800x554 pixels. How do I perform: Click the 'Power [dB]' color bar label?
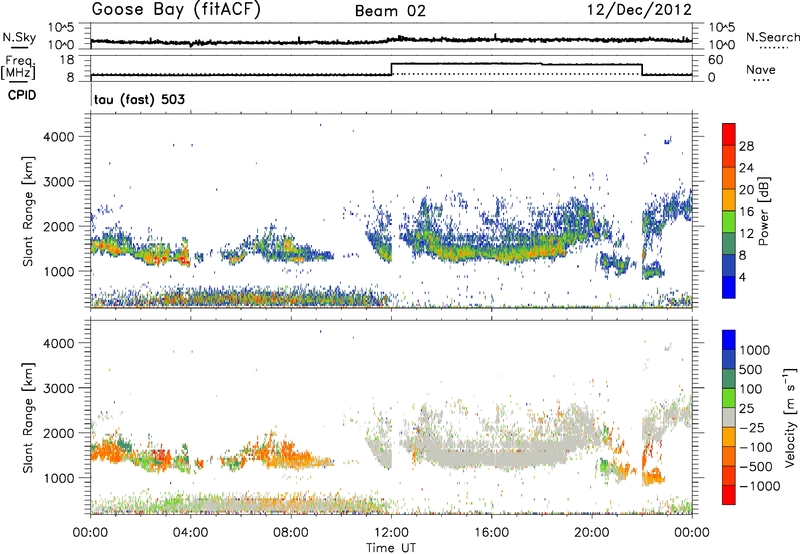(x=764, y=211)
